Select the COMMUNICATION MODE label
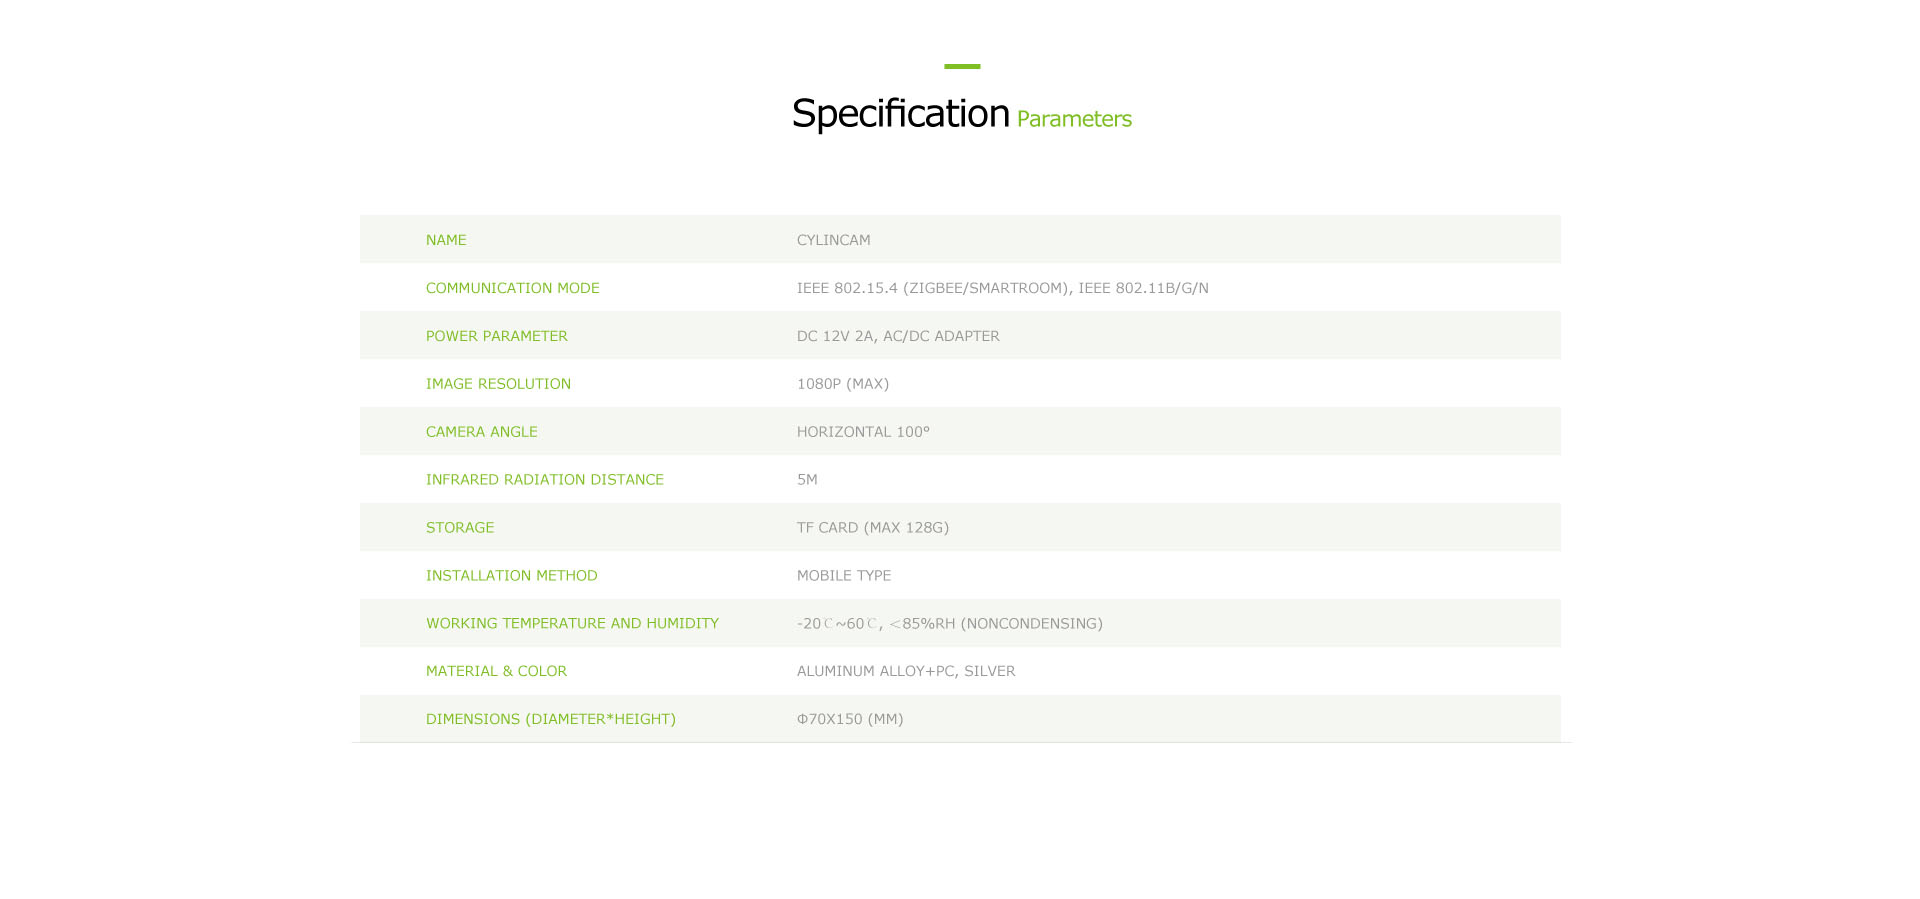This screenshot has height=899, width=1920. pos(512,288)
